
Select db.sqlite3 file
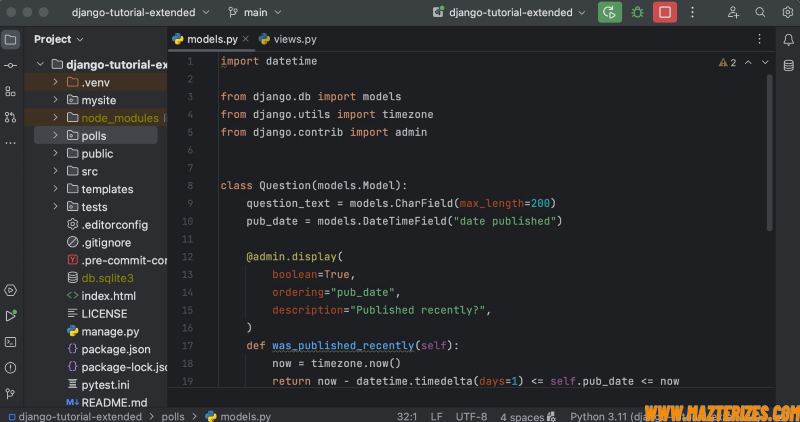pos(100,278)
